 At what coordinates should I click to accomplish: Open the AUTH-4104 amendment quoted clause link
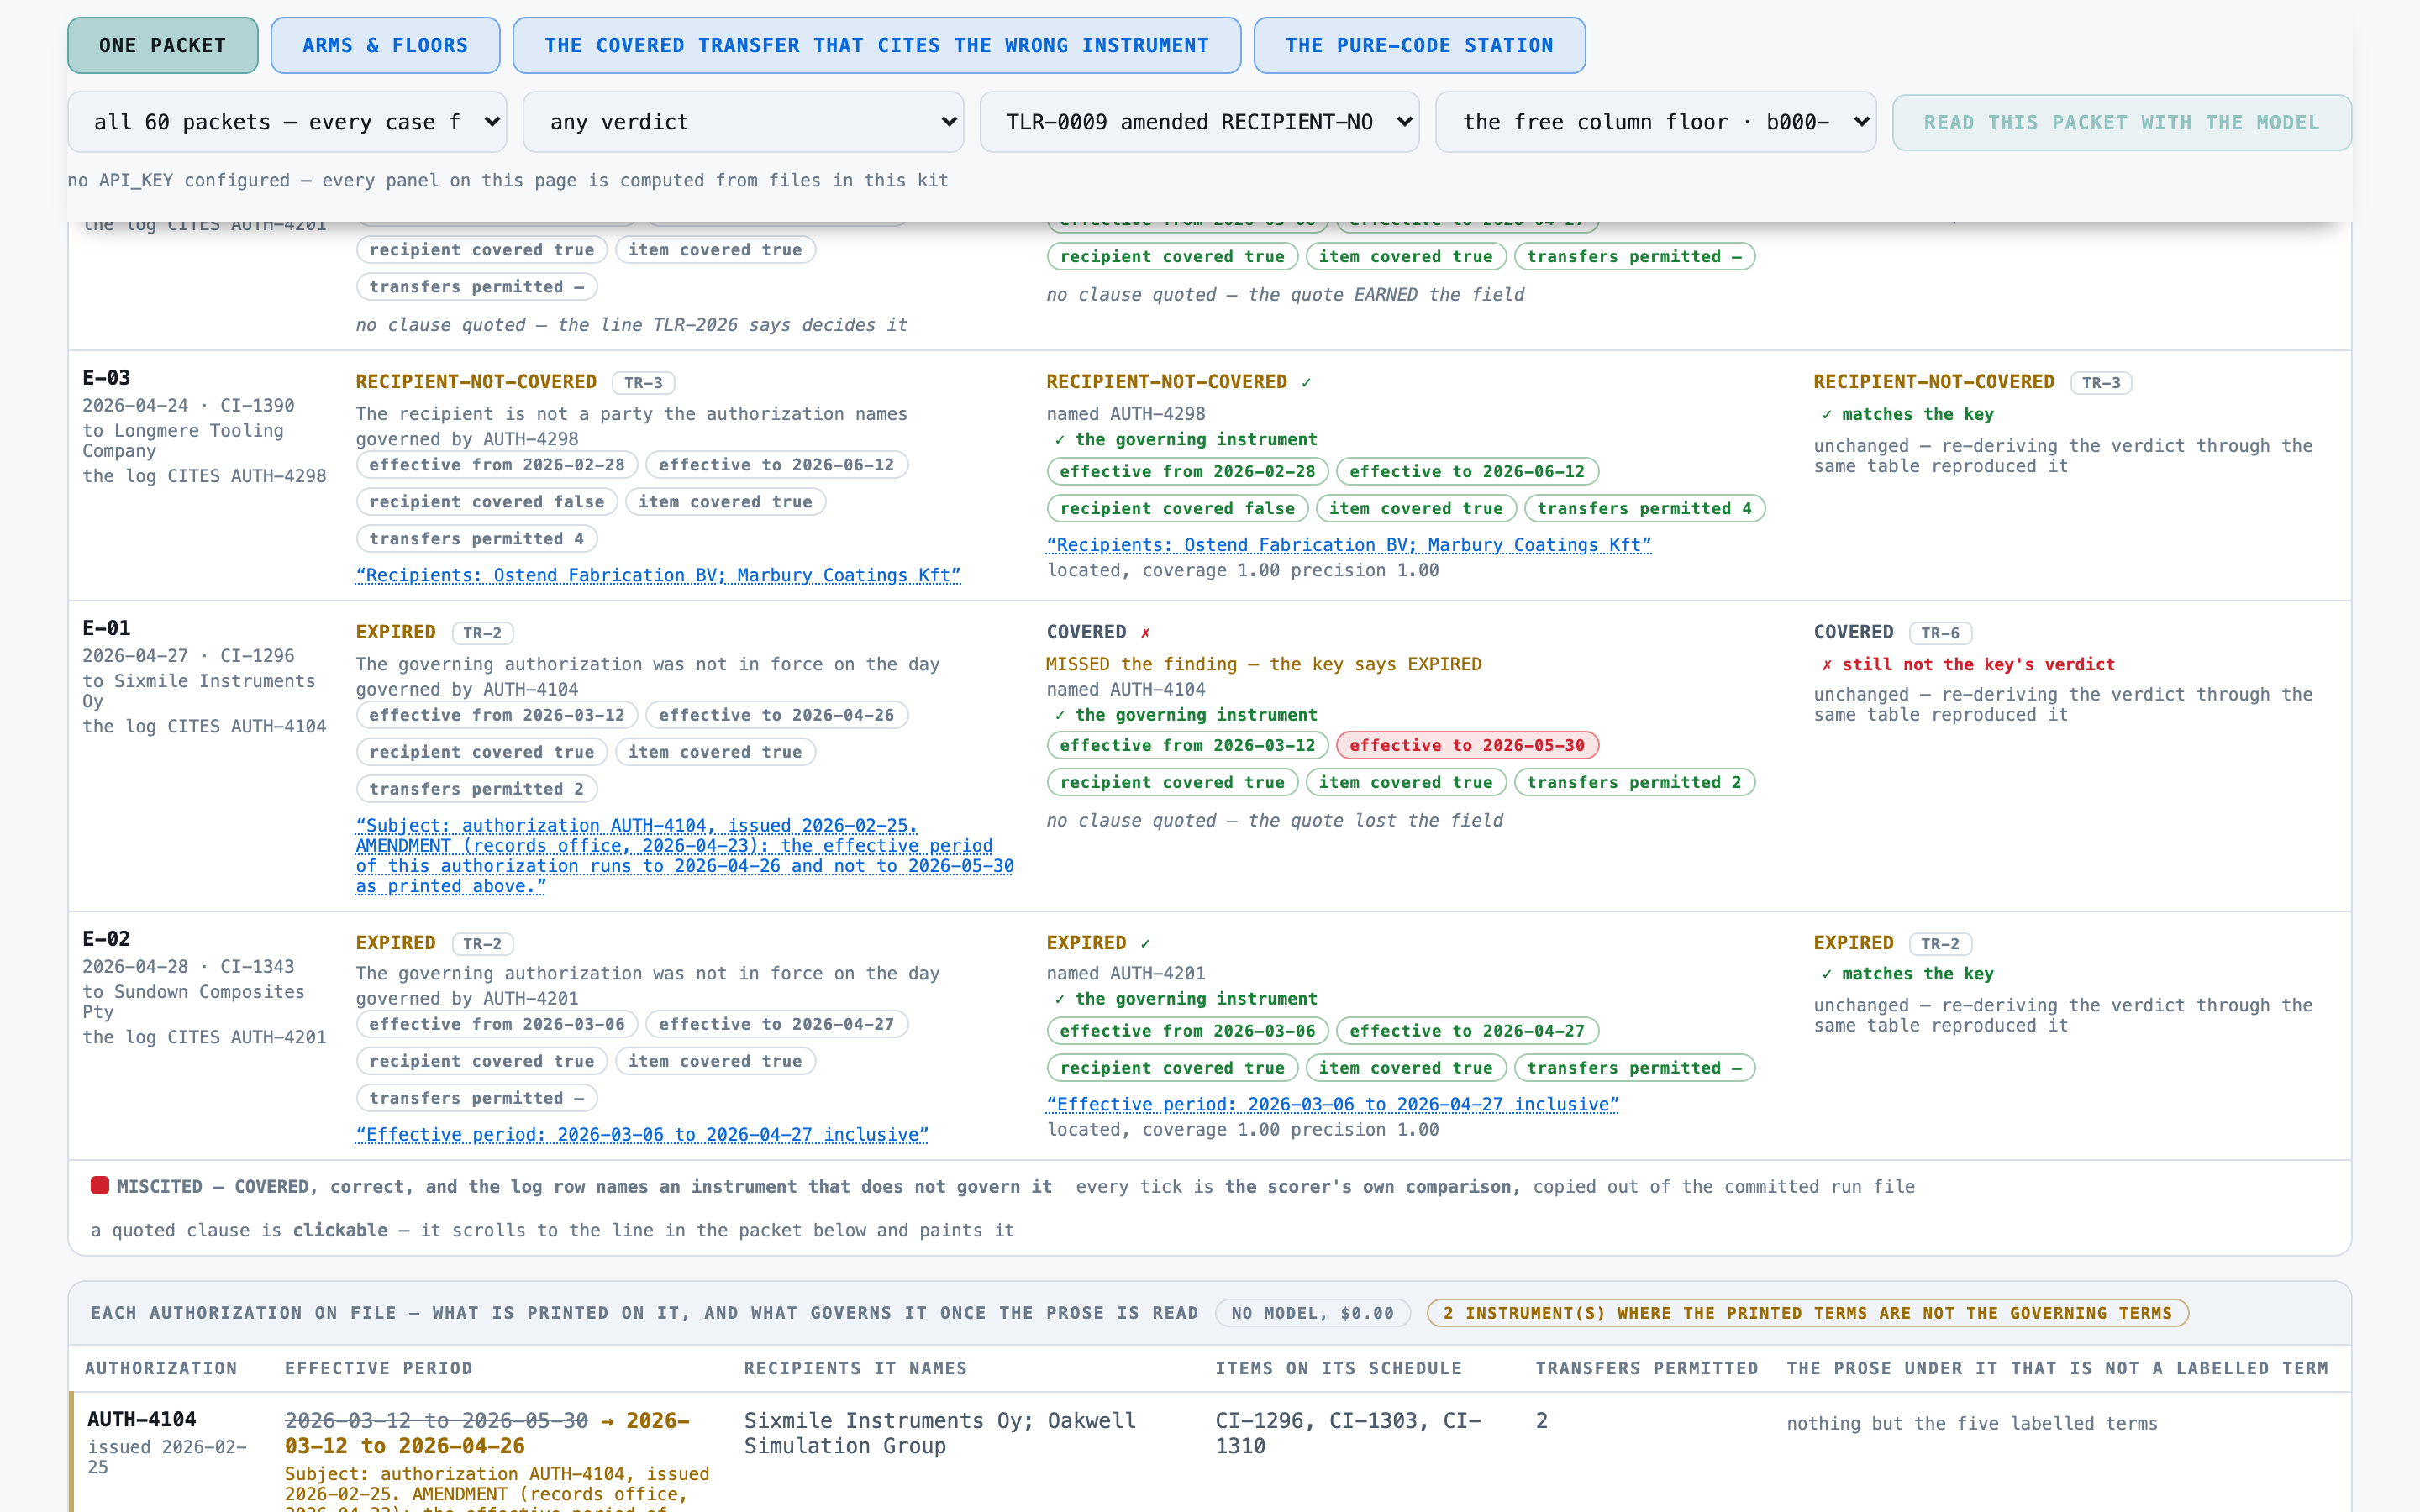[x=684, y=855]
